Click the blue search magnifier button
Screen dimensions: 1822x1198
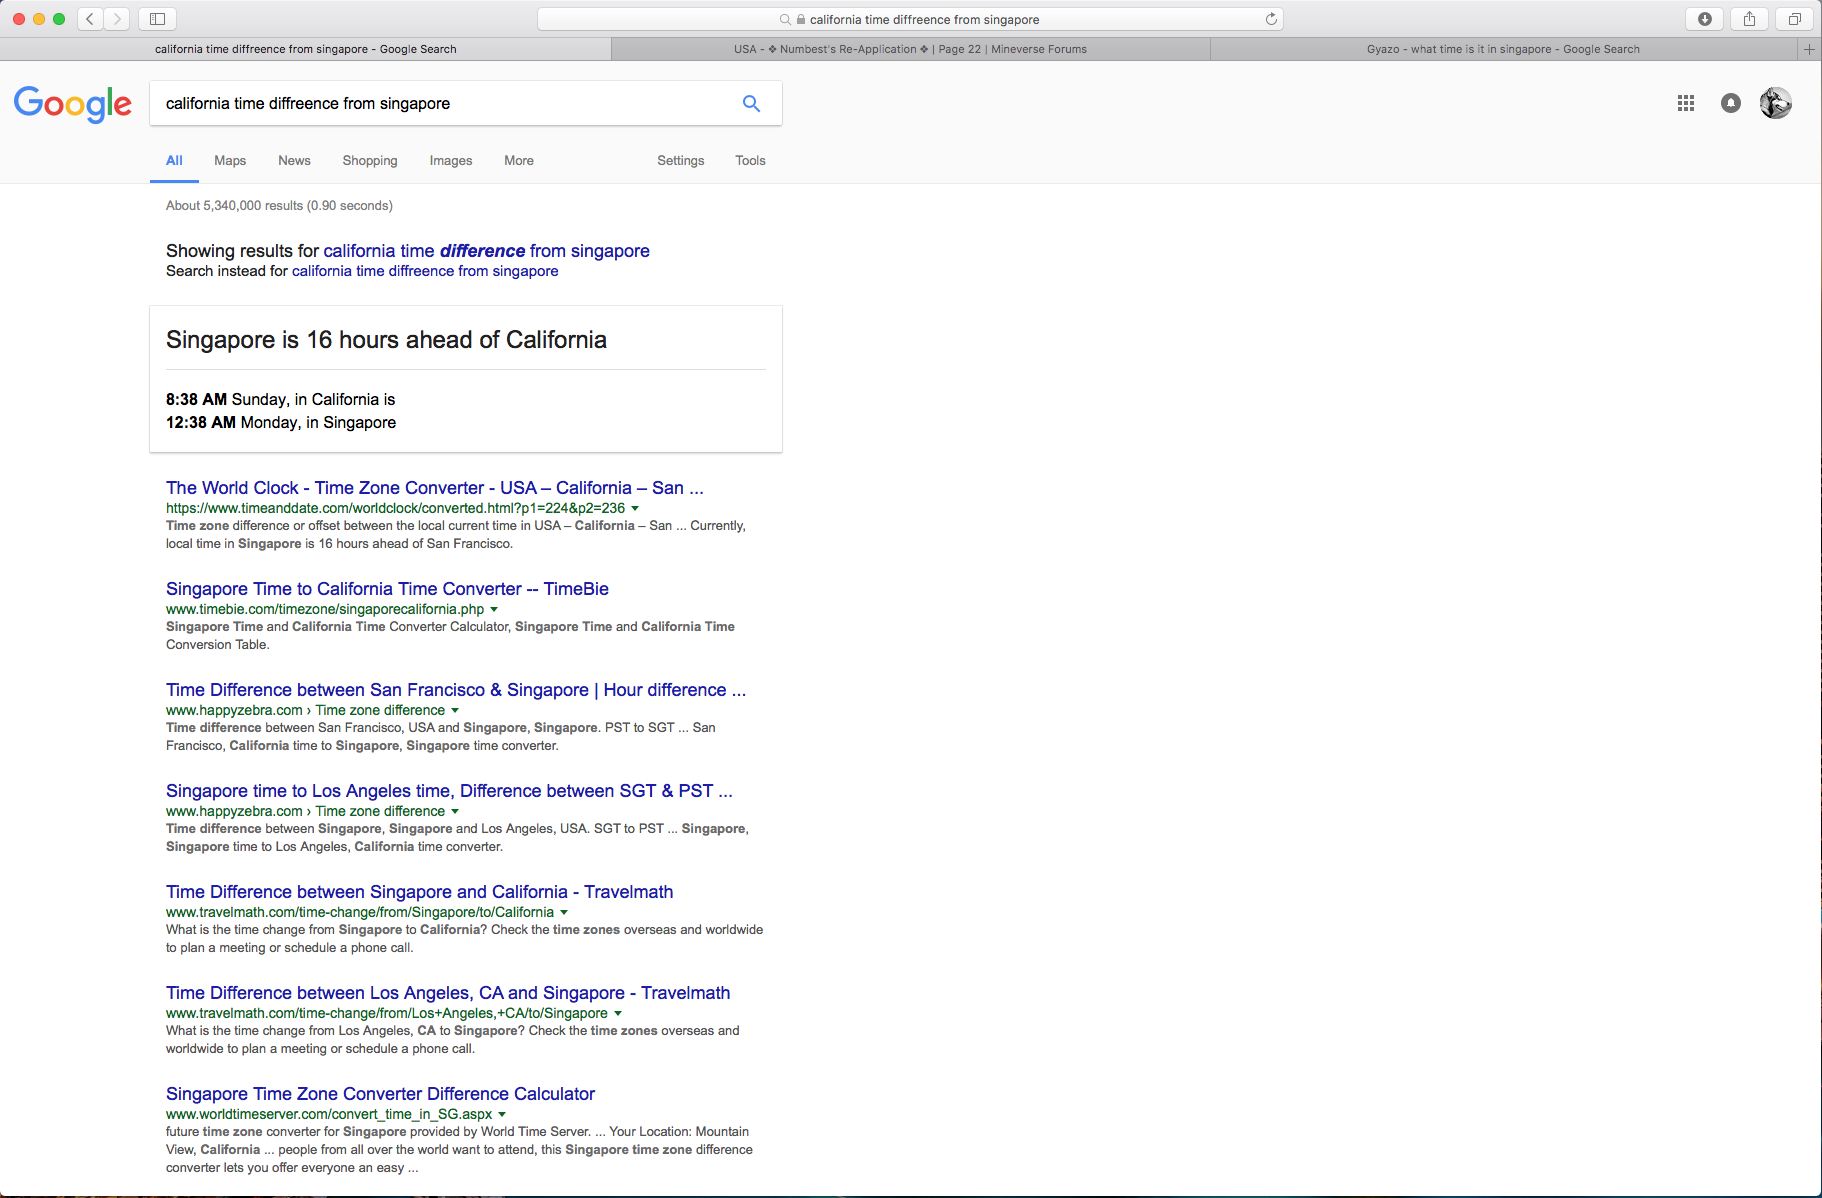(x=751, y=103)
